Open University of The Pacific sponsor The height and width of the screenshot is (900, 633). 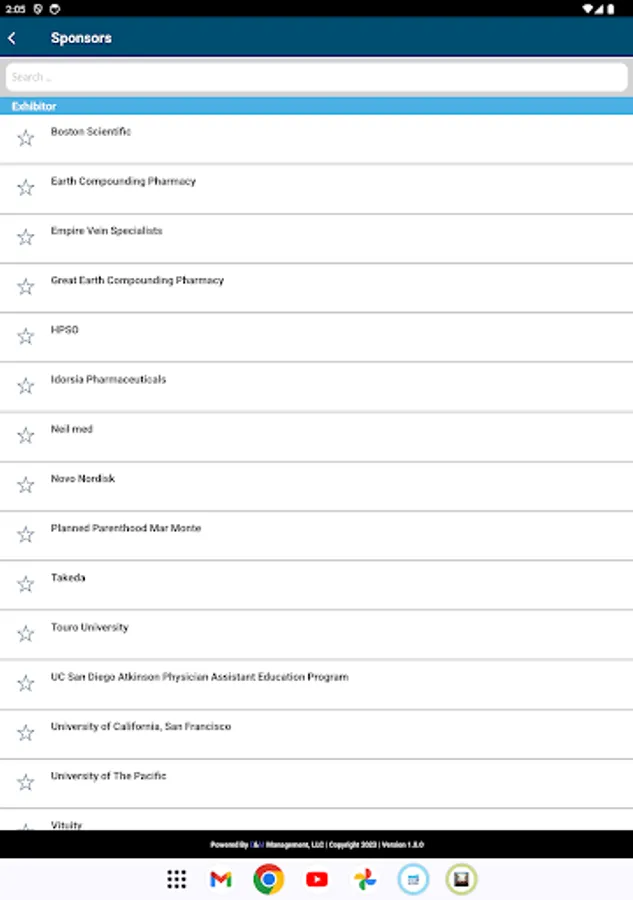(x=108, y=777)
